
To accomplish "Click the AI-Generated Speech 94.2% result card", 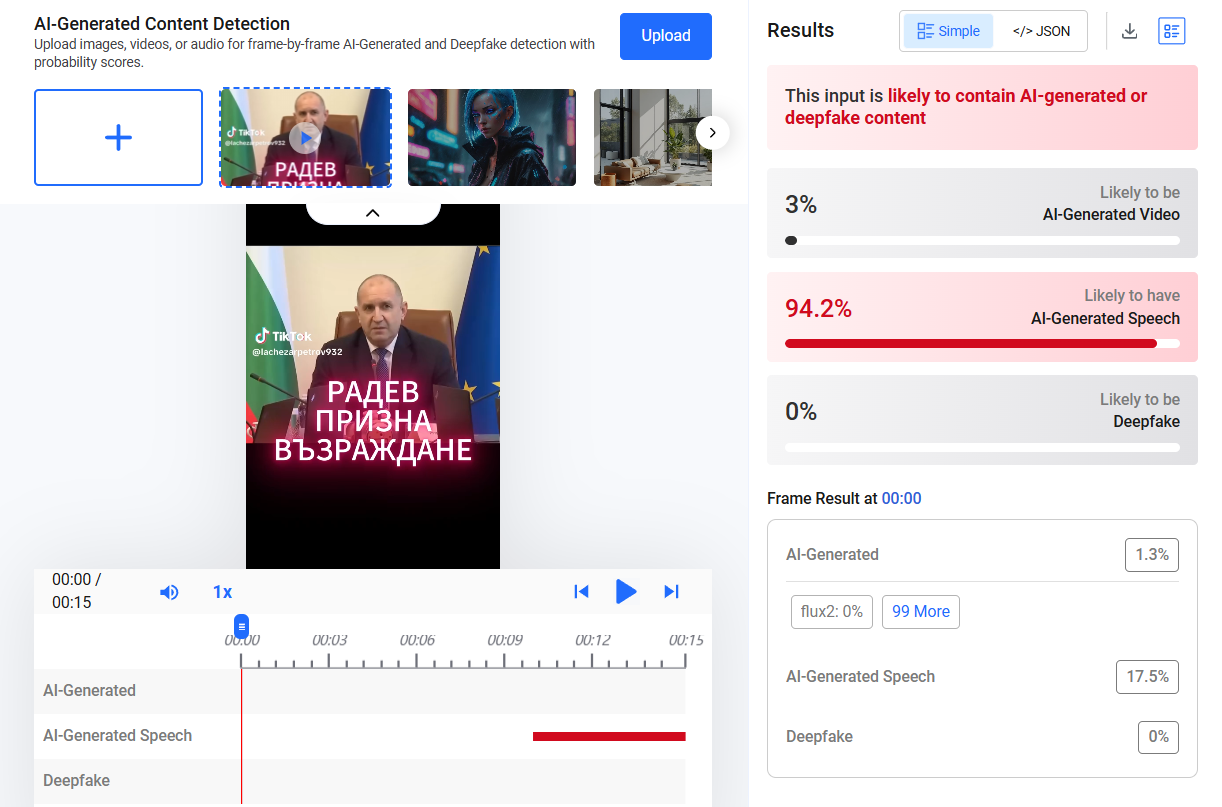I will pos(982,317).
